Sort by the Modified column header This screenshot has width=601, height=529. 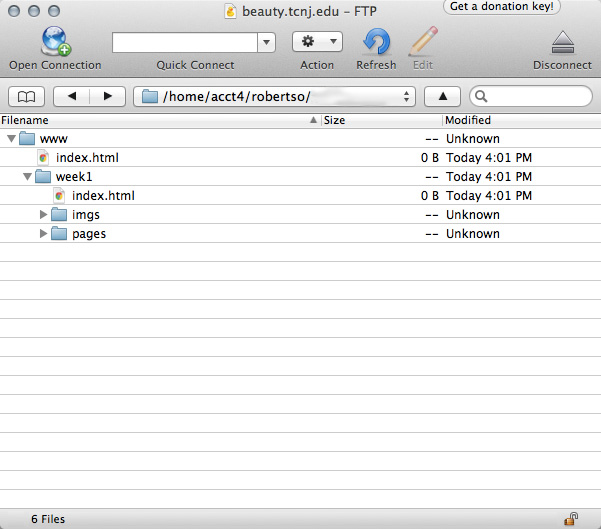pos(520,120)
